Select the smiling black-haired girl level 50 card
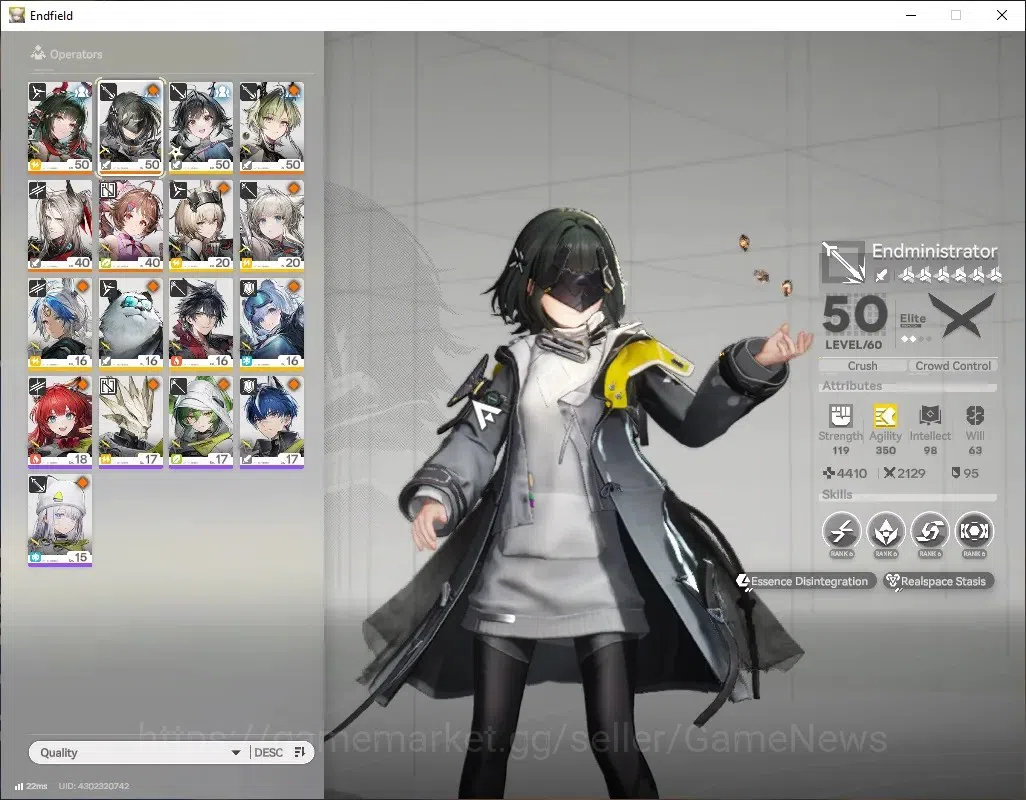Image resolution: width=1026 pixels, height=800 pixels. 201,127
